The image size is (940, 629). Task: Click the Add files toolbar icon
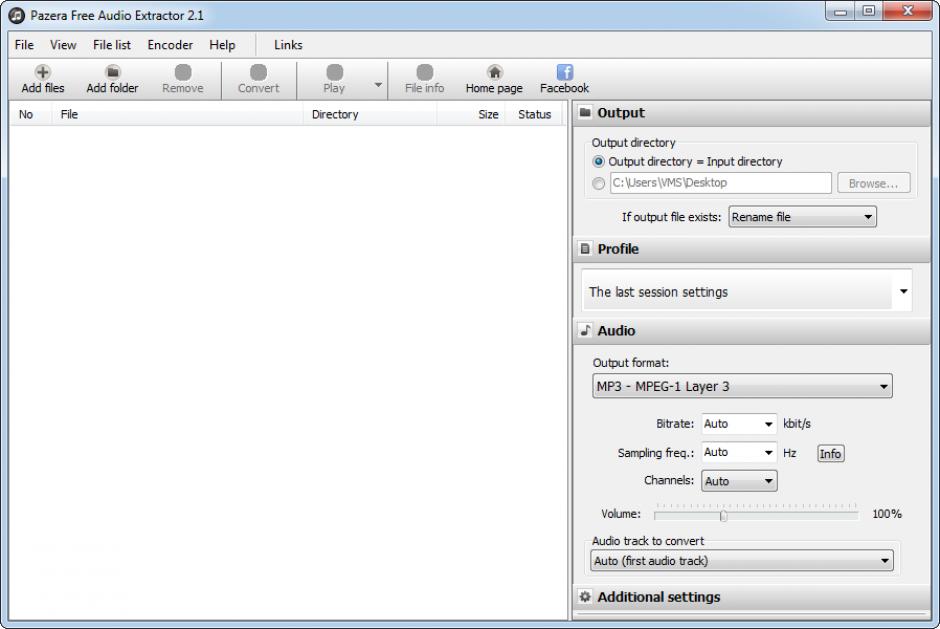coord(43,72)
